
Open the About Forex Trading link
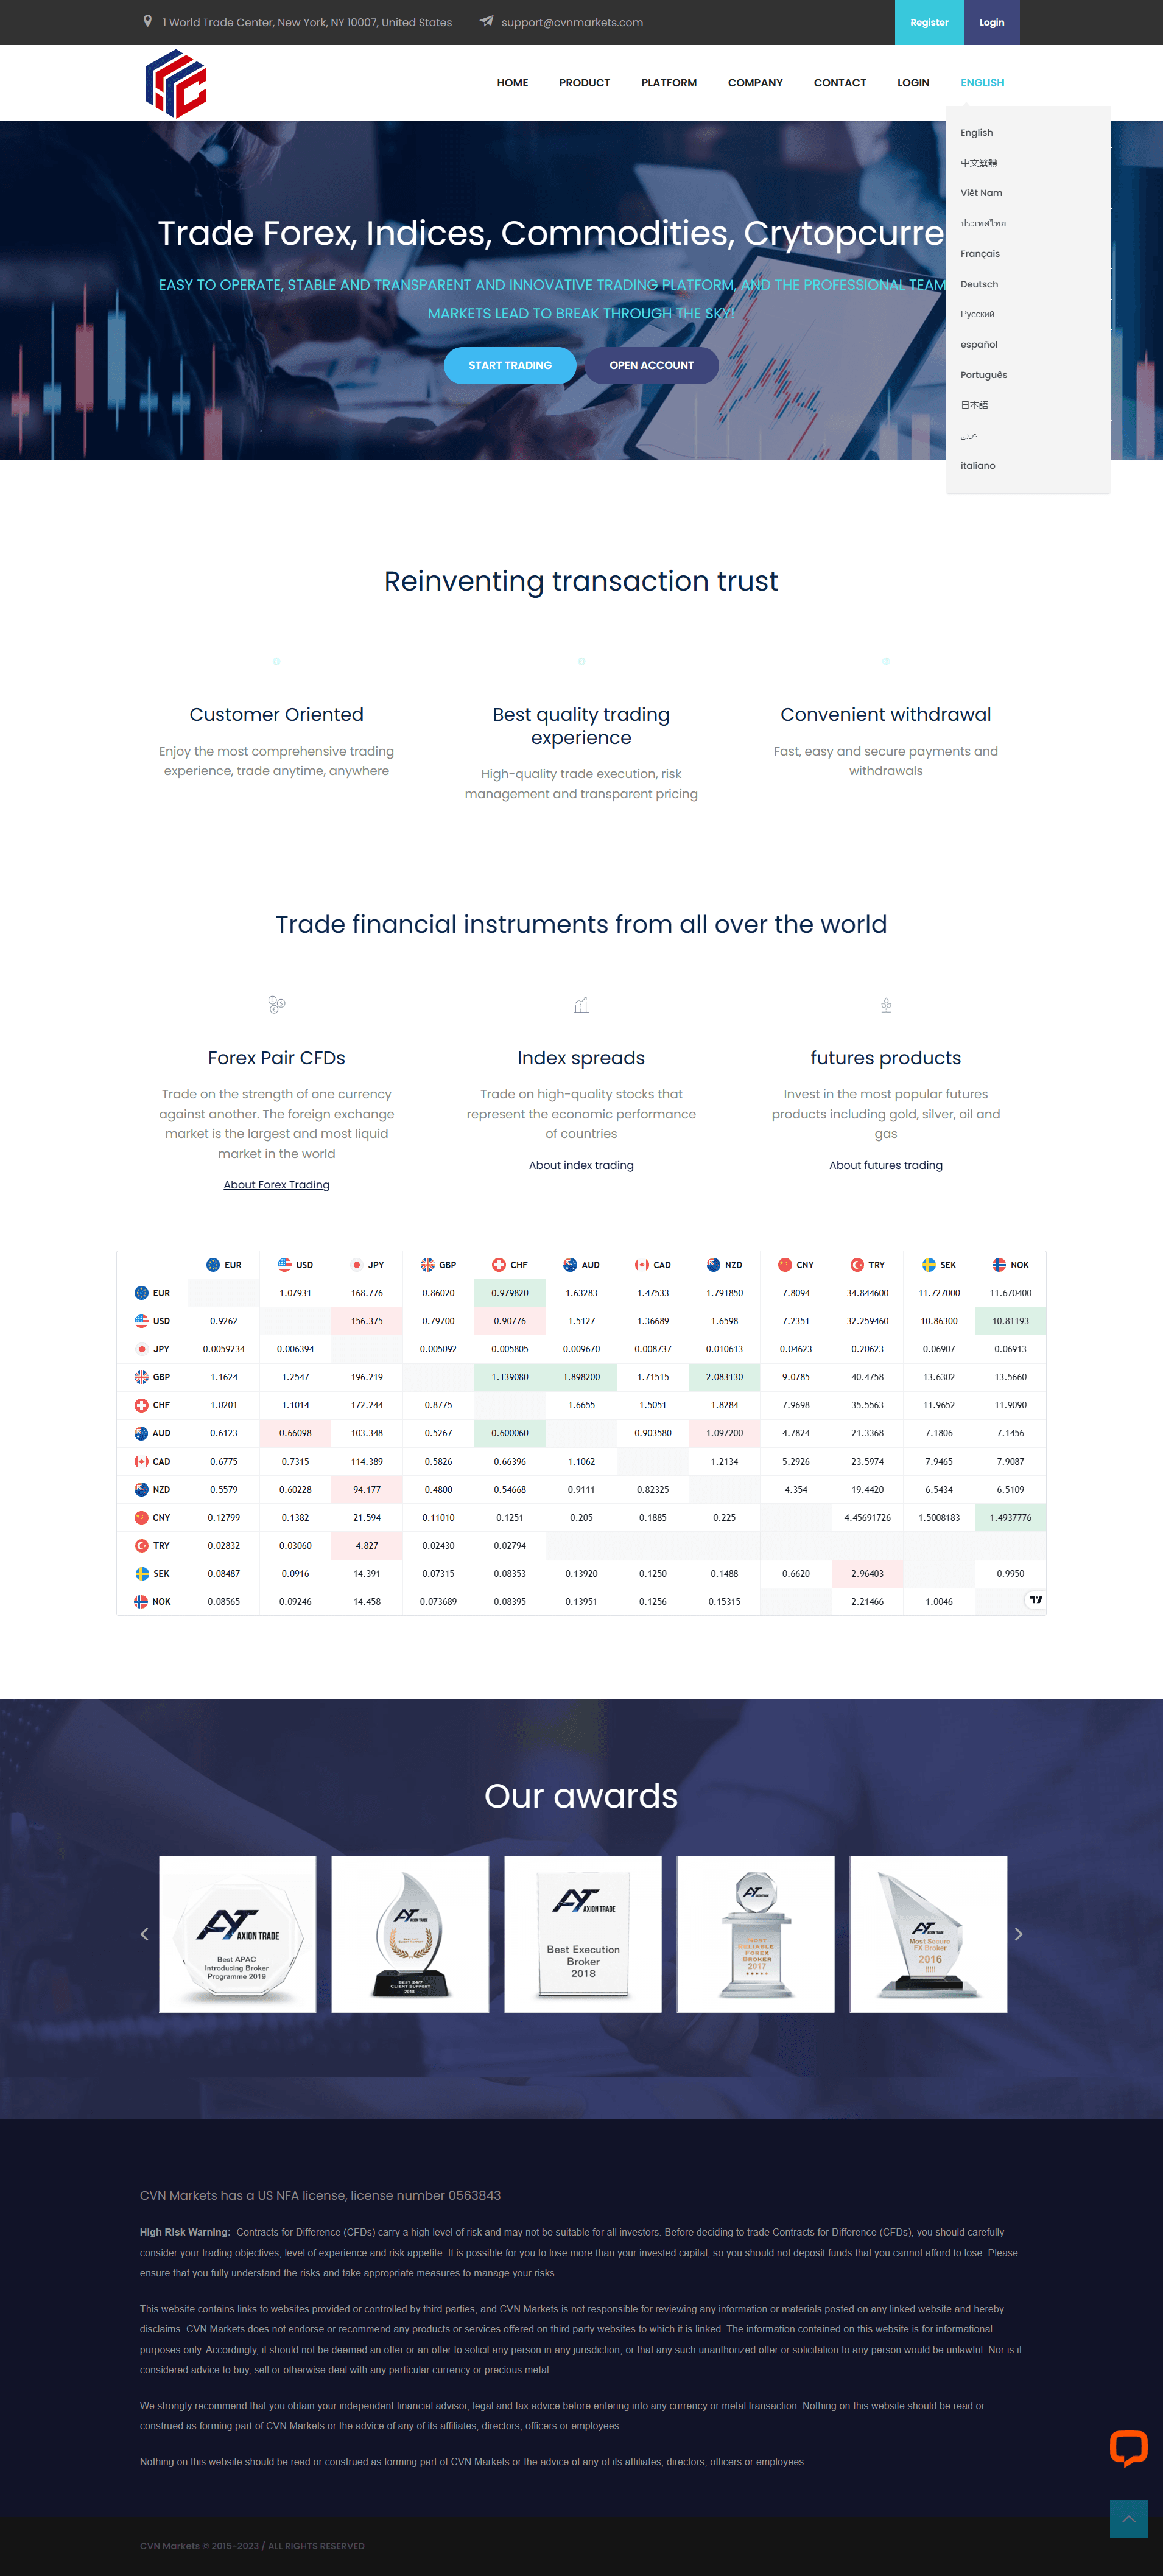click(x=277, y=1184)
